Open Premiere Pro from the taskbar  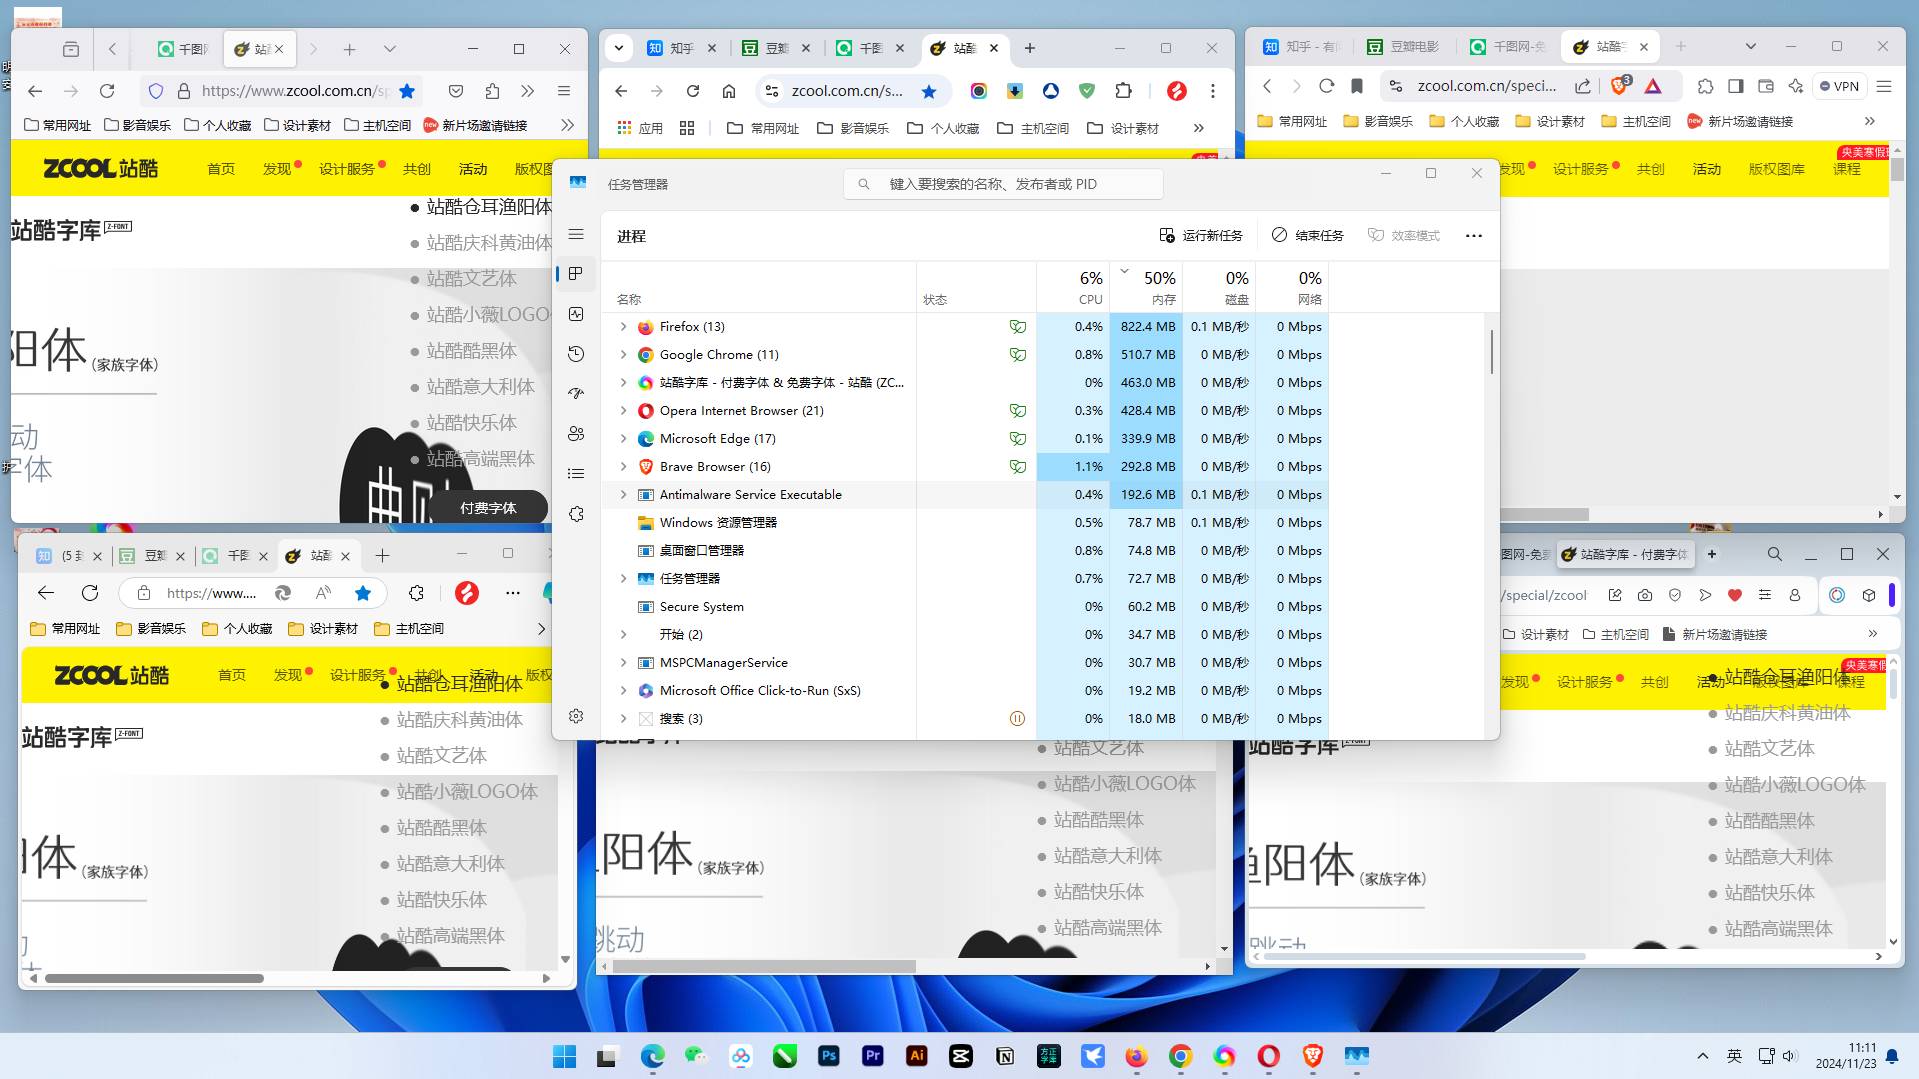[873, 1056]
